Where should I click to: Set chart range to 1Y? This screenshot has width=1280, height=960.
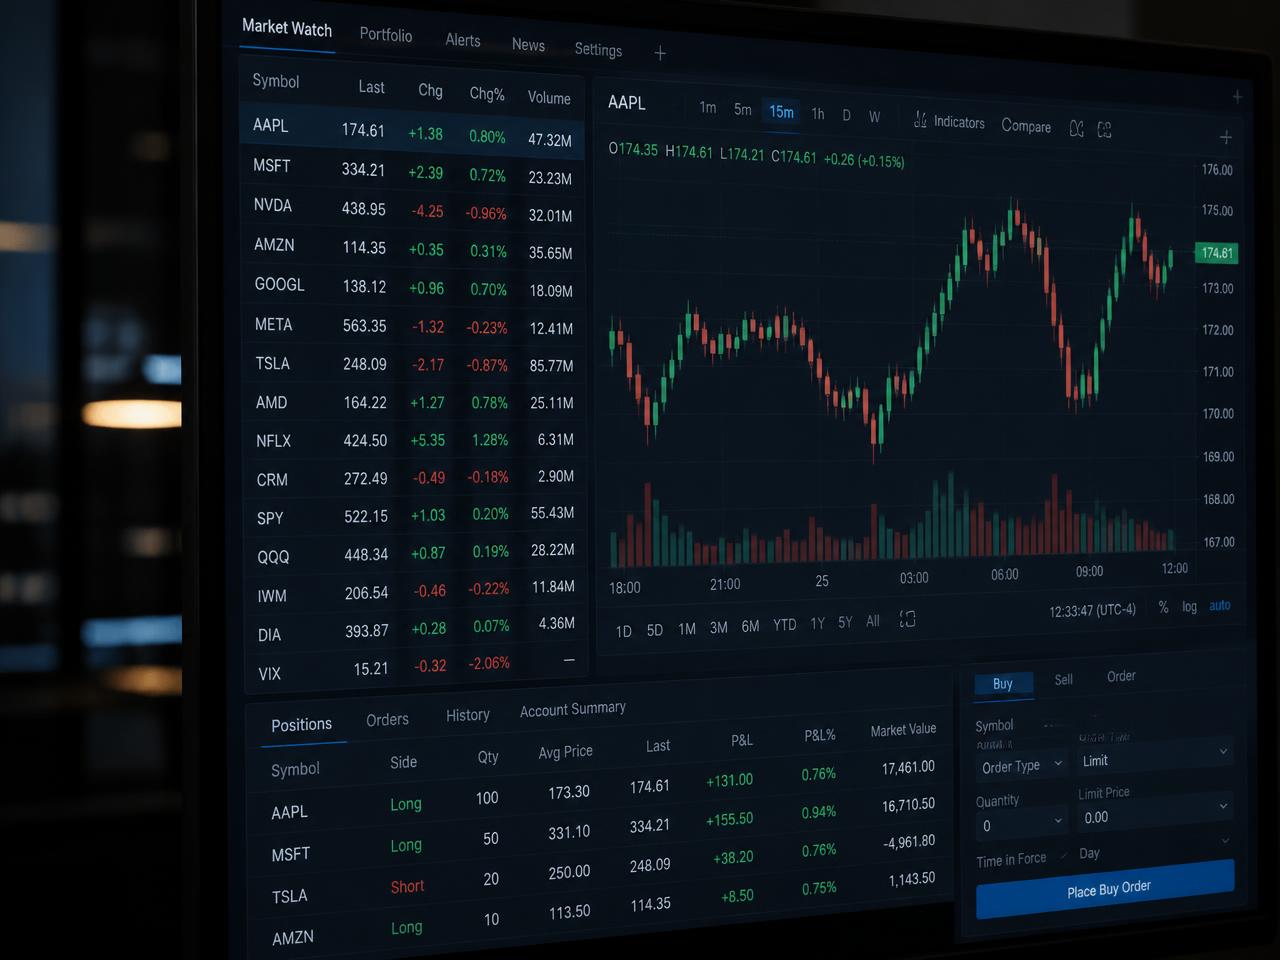point(817,623)
